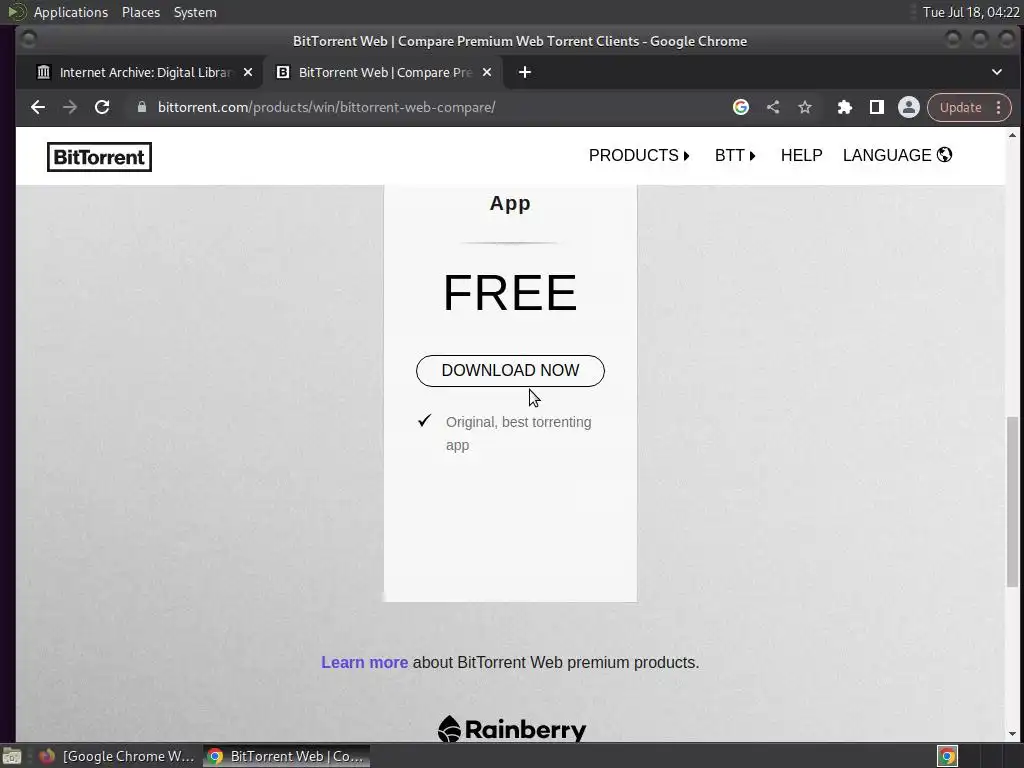Click the Firefox icon in bottom taskbar

tap(46, 756)
